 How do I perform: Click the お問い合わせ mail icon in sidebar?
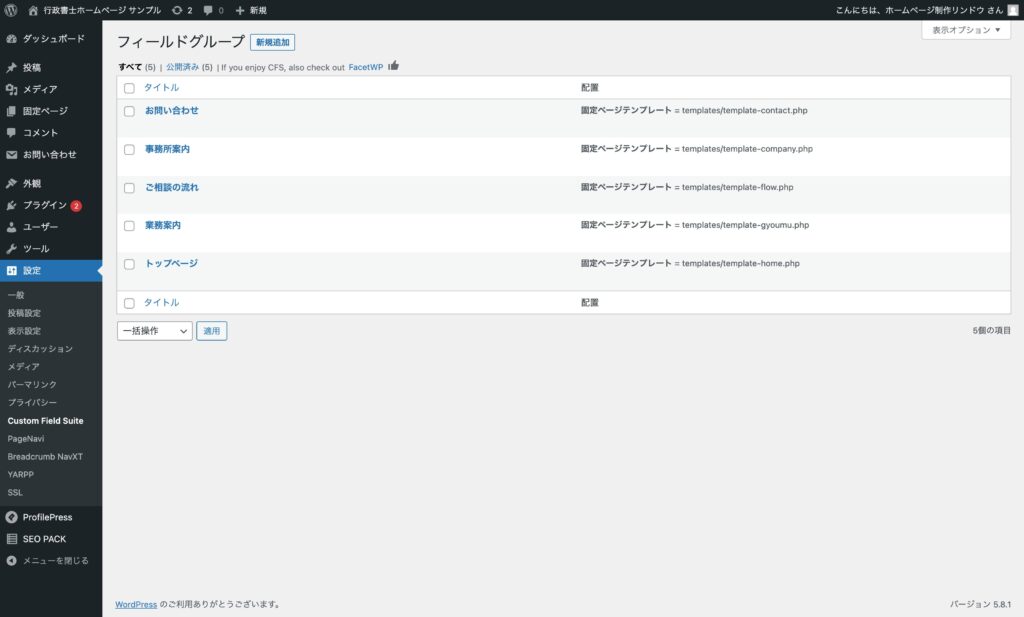[11, 155]
